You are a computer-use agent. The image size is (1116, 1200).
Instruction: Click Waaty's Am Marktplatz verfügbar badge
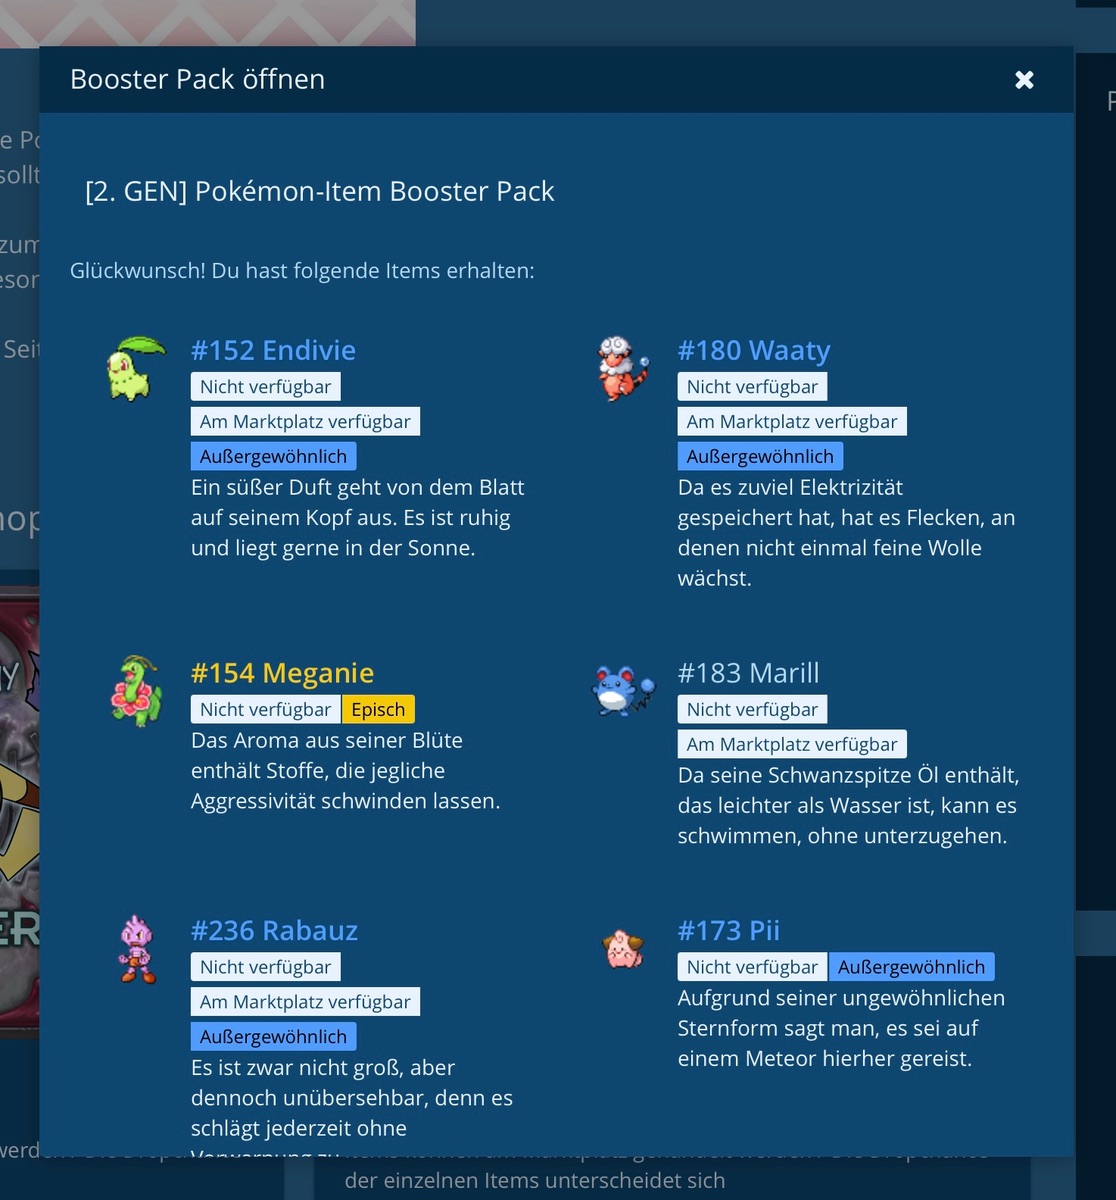[x=792, y=422]
